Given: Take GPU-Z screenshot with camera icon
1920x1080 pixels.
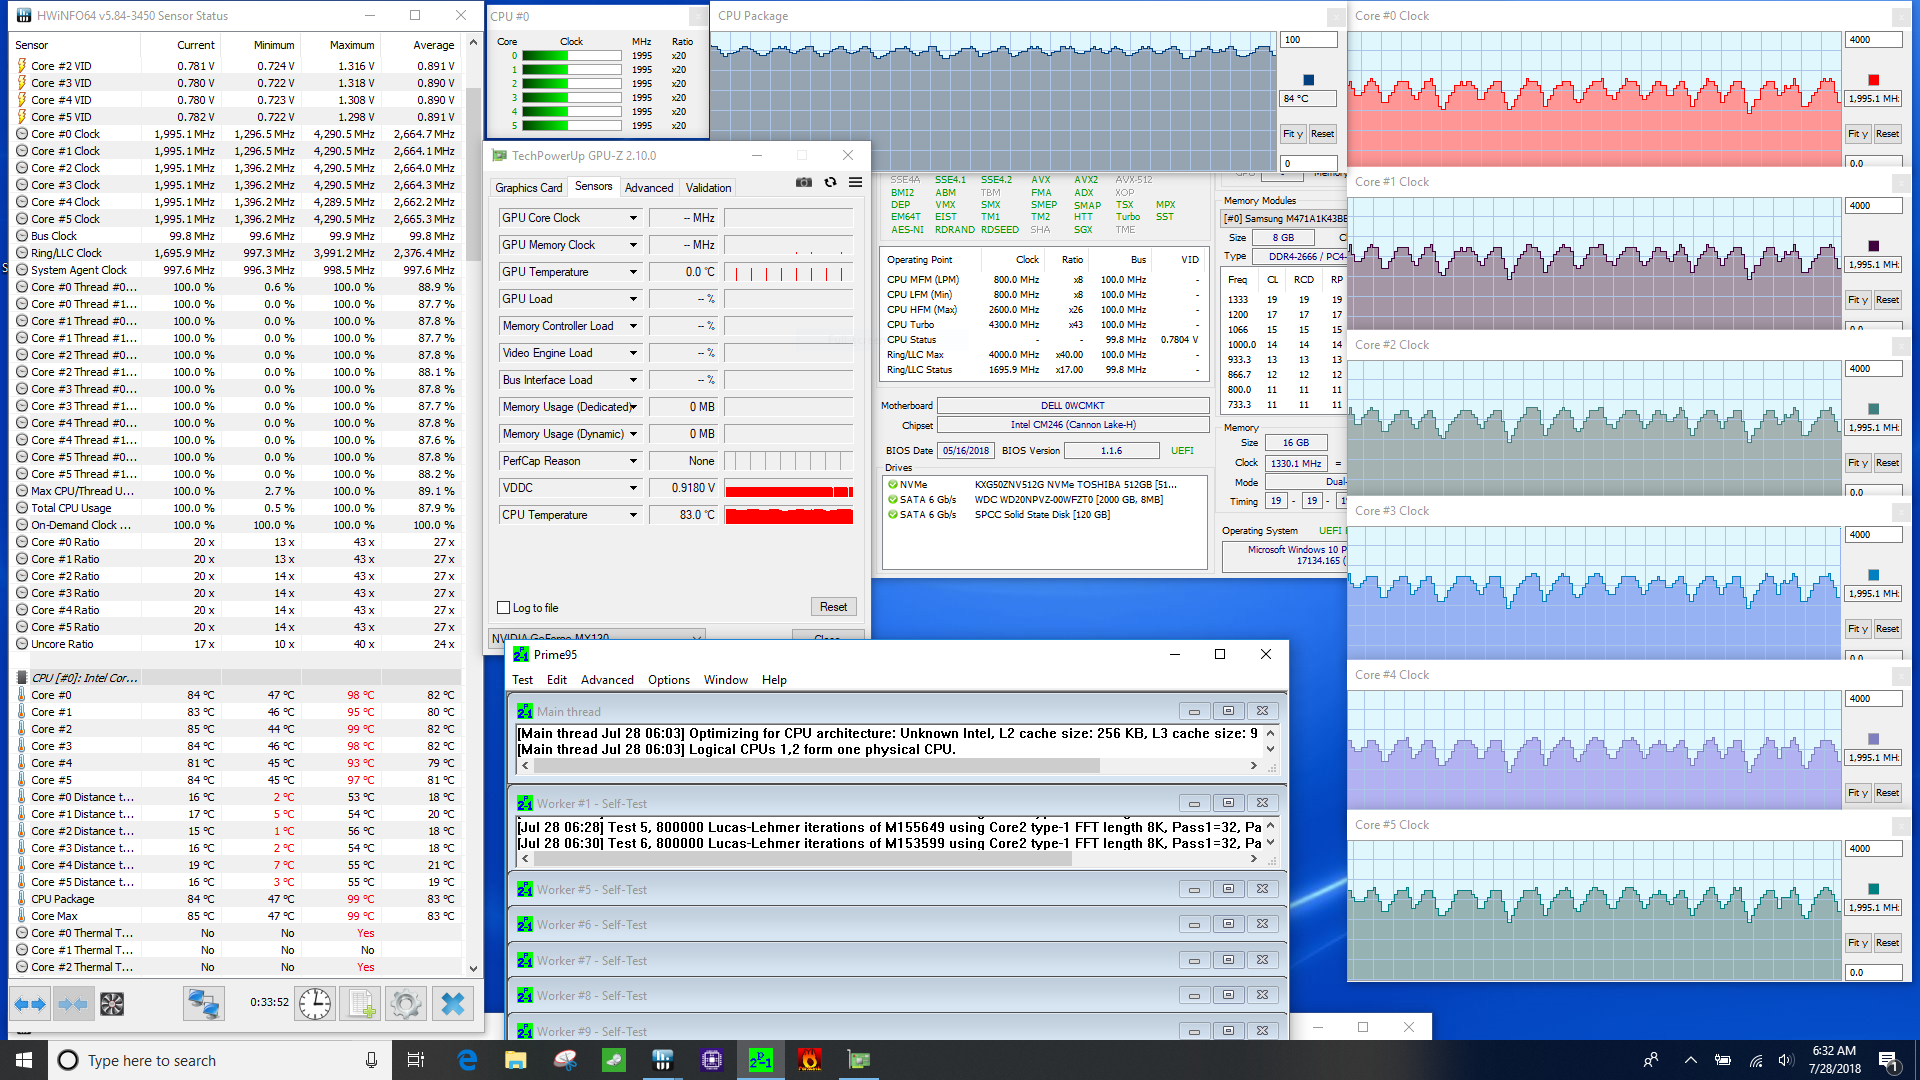Looking at the screenshot, I should click(803, 183).
